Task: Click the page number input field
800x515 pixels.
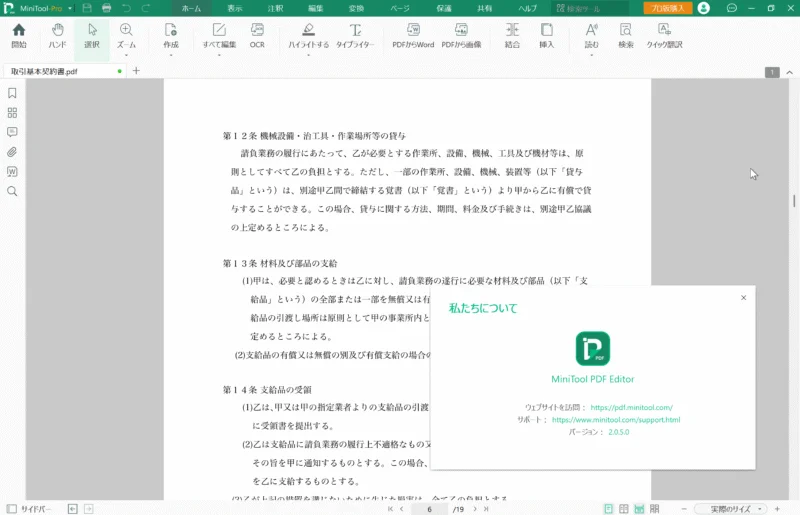Action: point(430,509)
